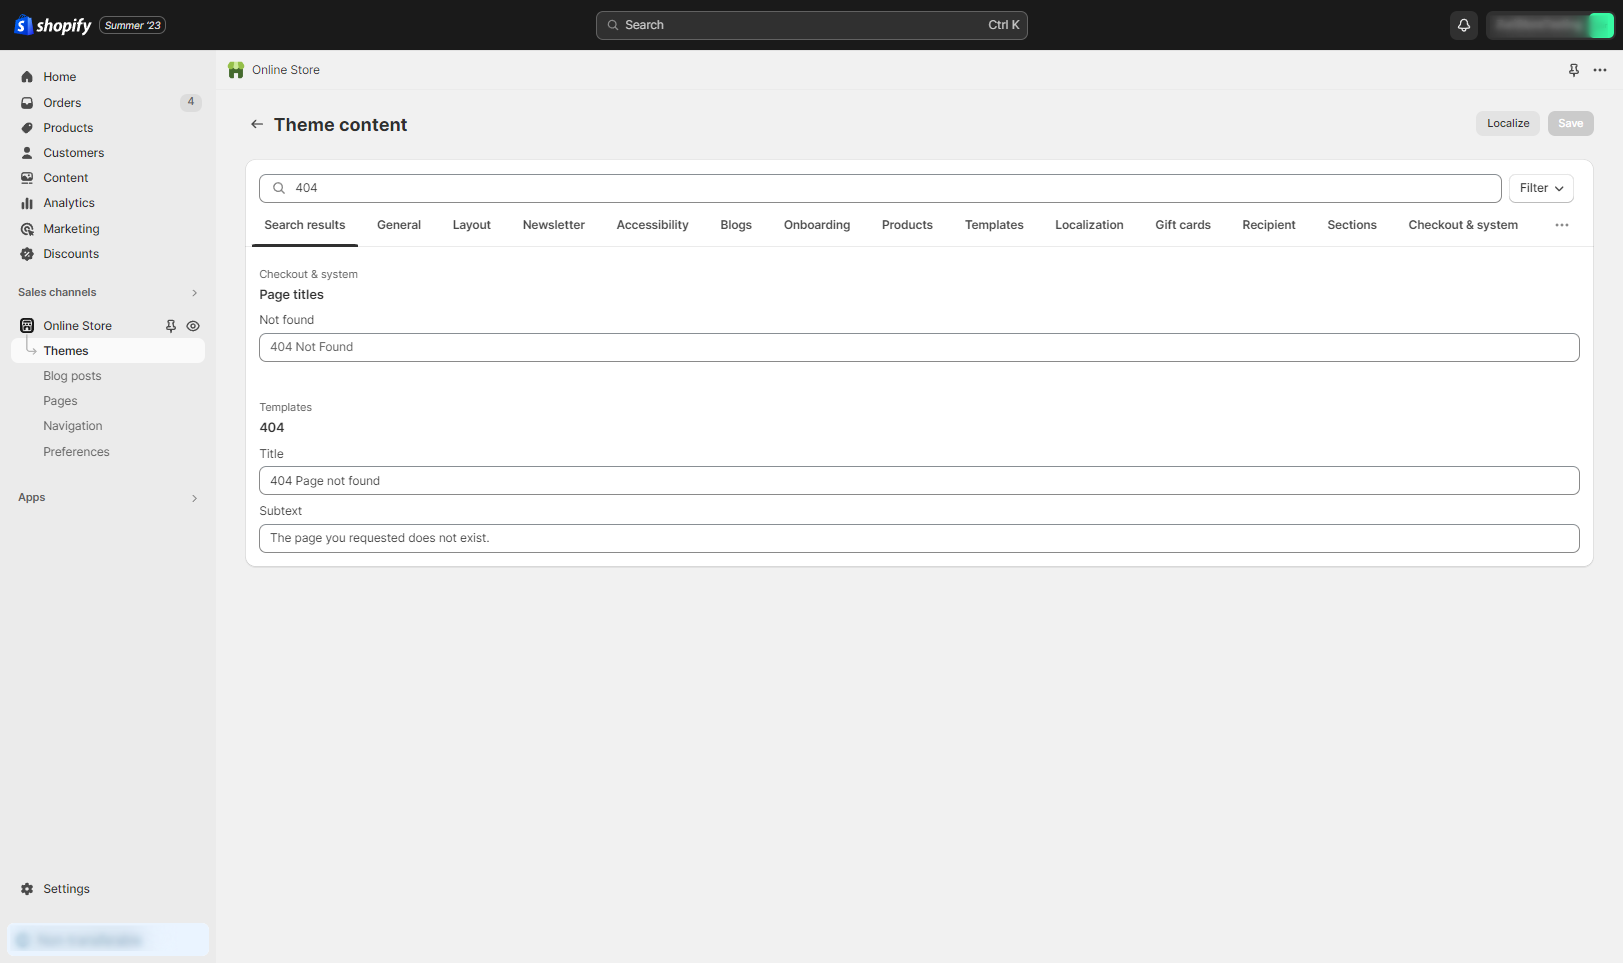Select the Products tab
1623x963 pixels.
click(x=907, y=225)
